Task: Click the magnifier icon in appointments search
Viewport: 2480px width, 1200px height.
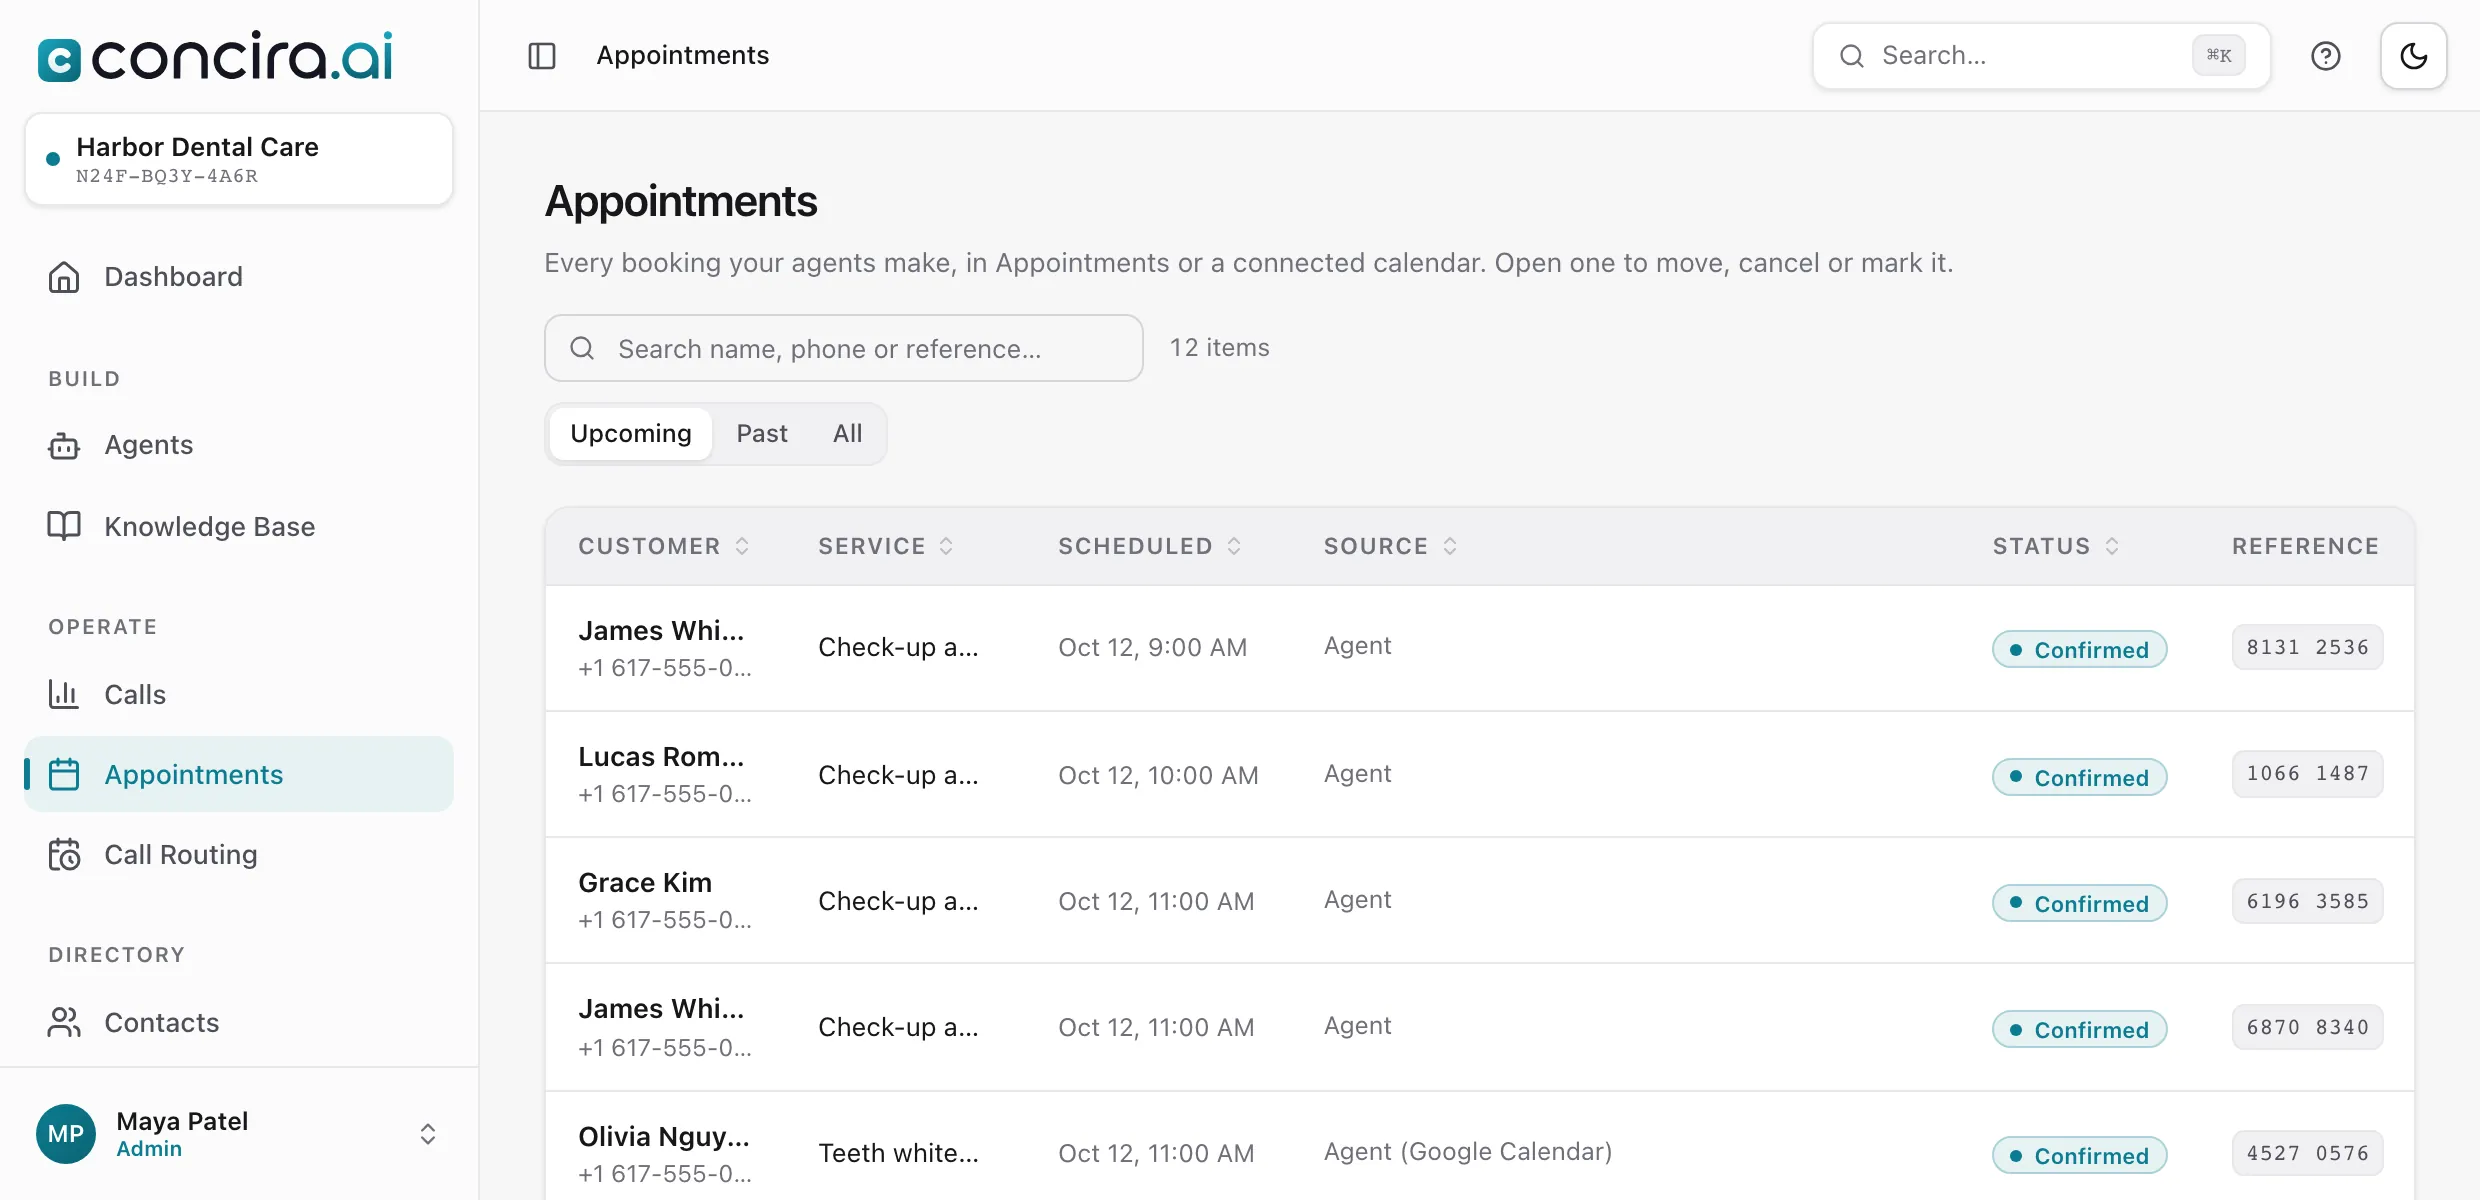Action: pos(582,348)
